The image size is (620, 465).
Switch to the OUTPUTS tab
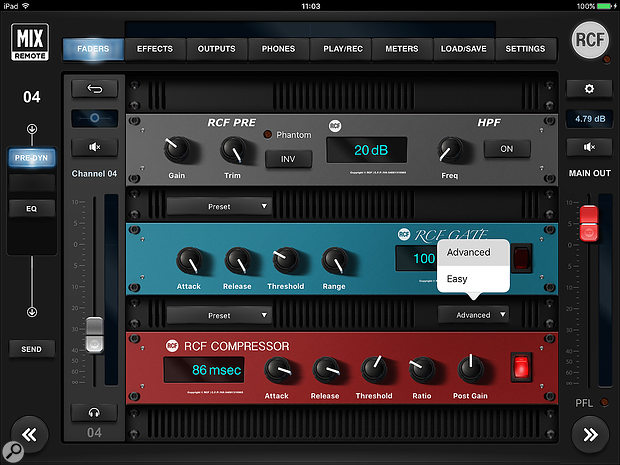217,49
